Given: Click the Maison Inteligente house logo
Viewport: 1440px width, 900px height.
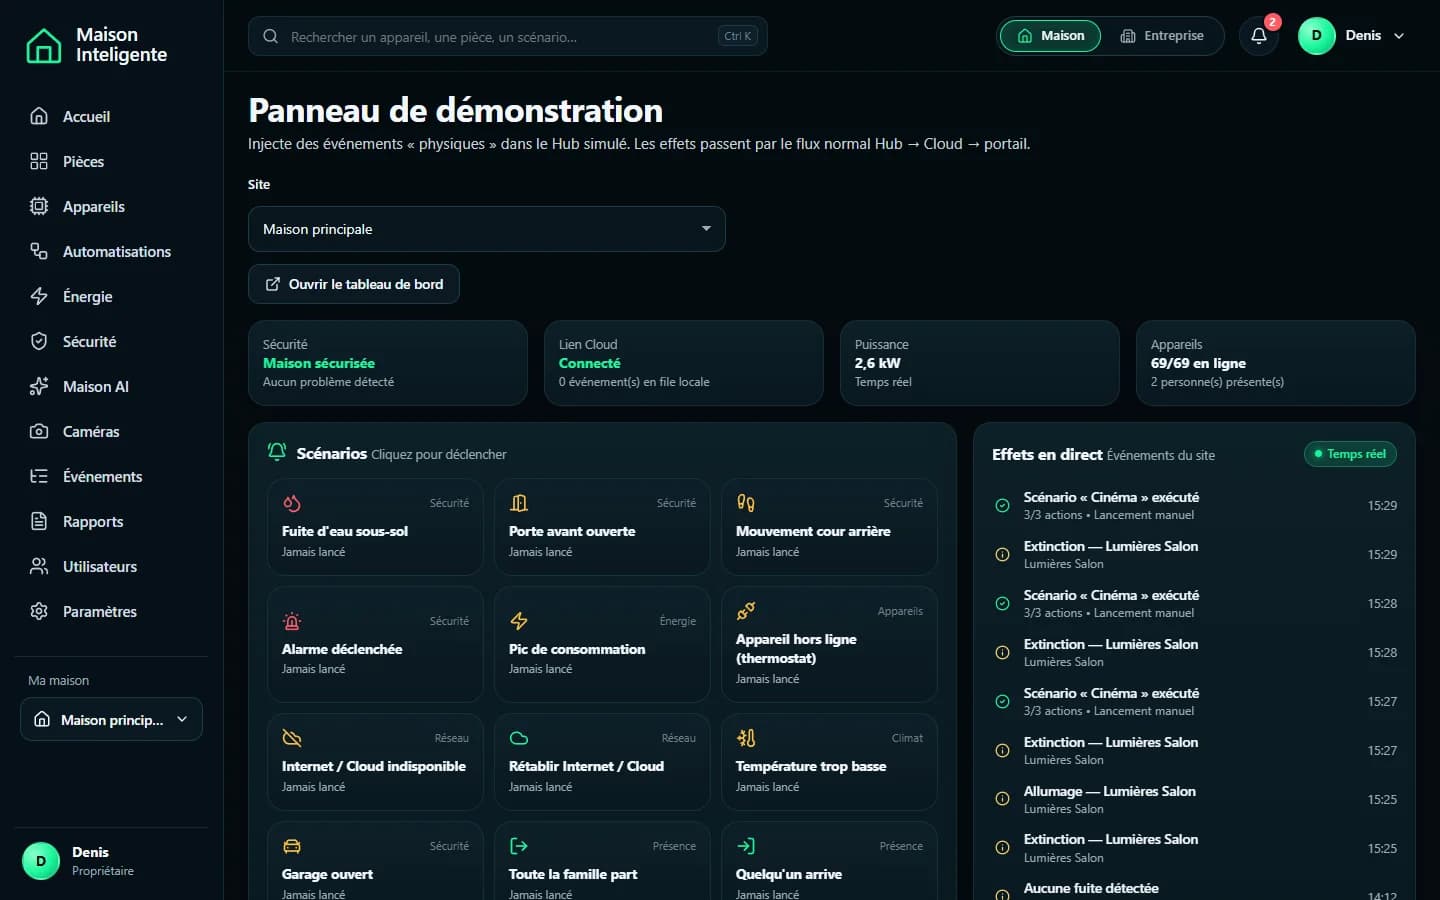Looking at the screenshot, I should click(43, 45).
